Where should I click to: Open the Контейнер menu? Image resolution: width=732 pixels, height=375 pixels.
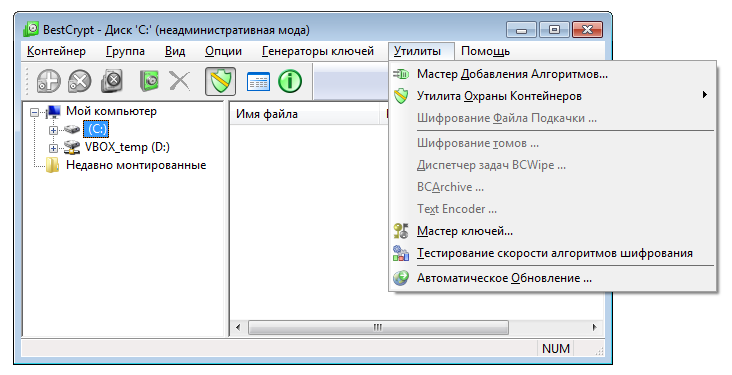56,51
